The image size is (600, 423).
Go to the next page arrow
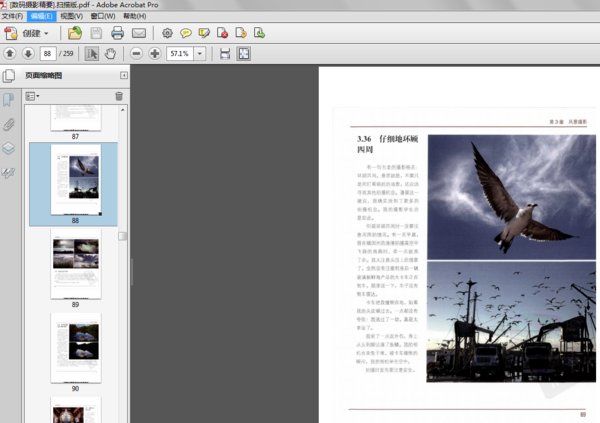28,53
